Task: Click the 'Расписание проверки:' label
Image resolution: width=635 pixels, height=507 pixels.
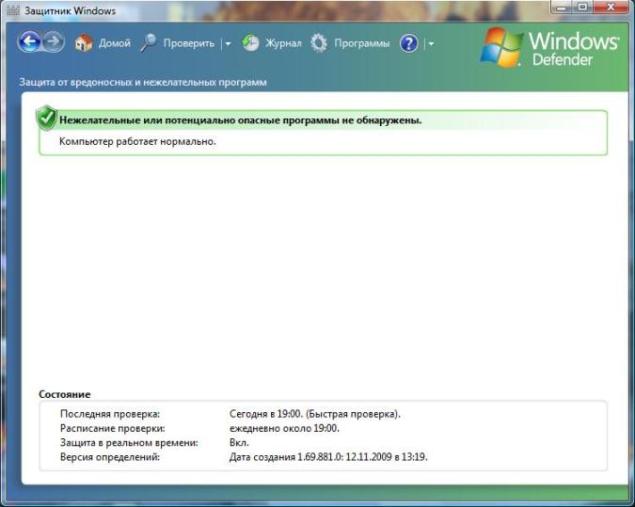Action: pyautogui.click(x=113, y=428)
